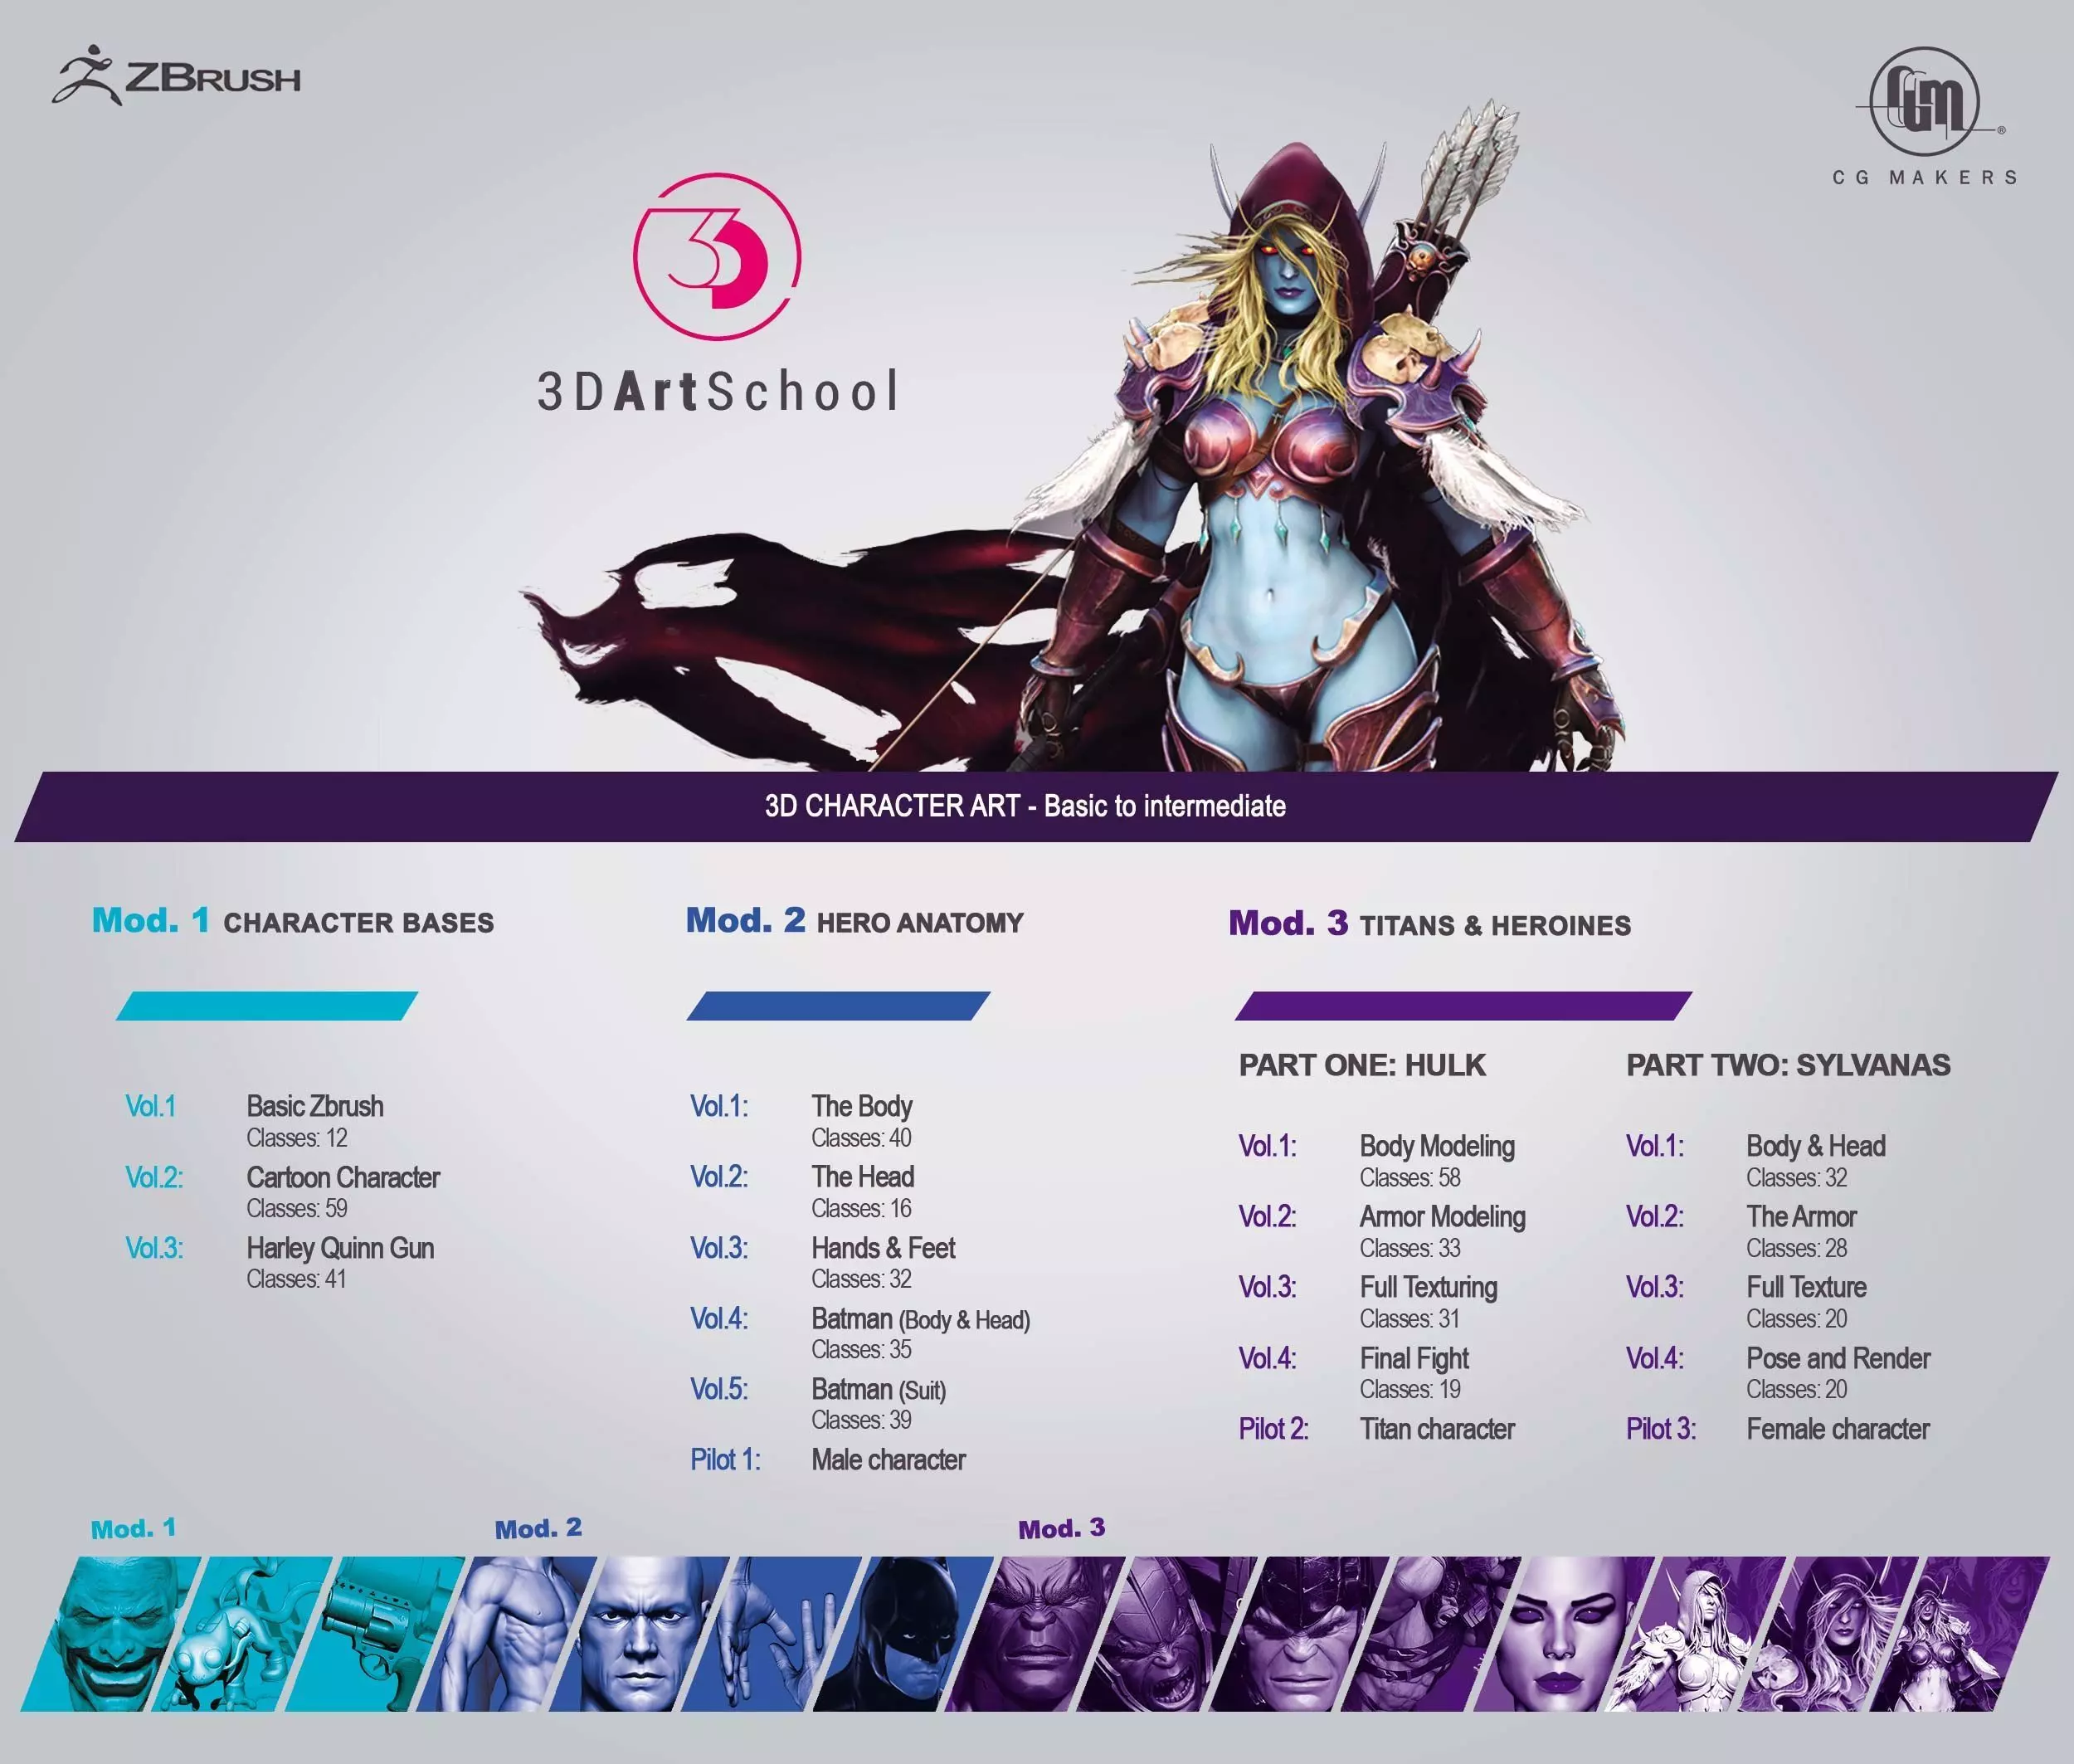Click Classes: 16 under The Head
The width and height of the screenshot is (2074, 1764).
[x=861, y=1209]
